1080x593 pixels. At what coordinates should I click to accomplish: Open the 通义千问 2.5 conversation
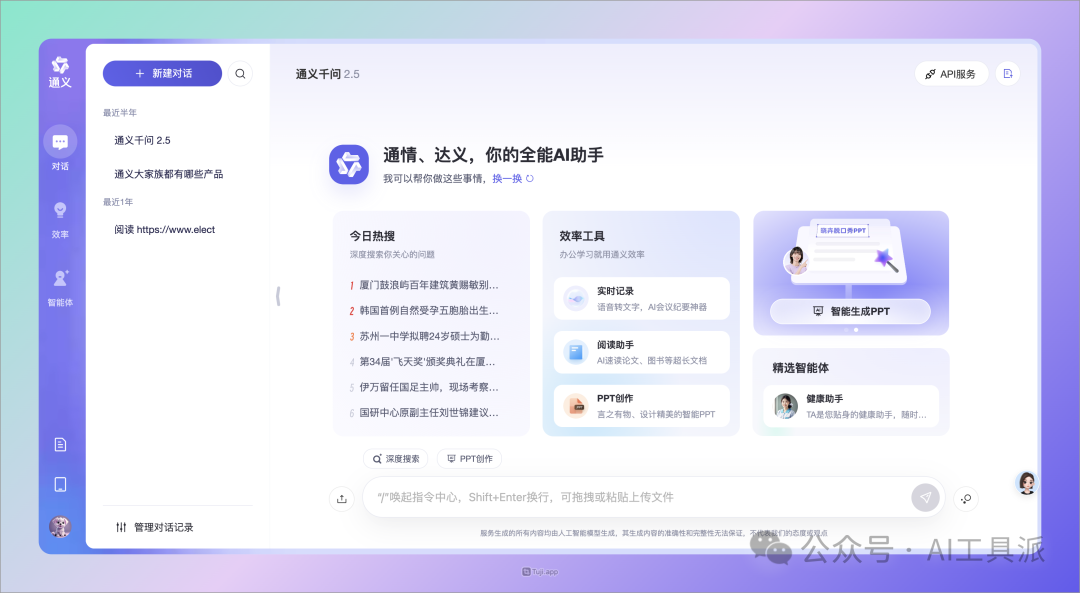click(x=142, y=141)
